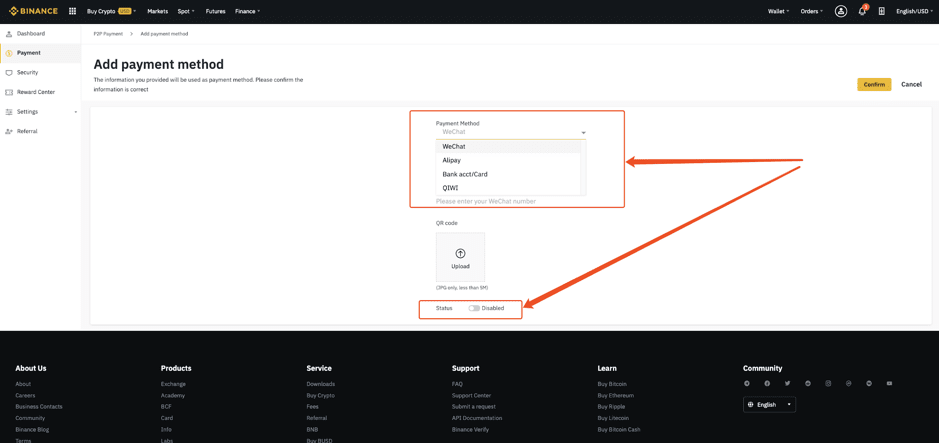The image size is (939, 443).
Task: Click the Binance logo in header
Action: click(34, 11)
